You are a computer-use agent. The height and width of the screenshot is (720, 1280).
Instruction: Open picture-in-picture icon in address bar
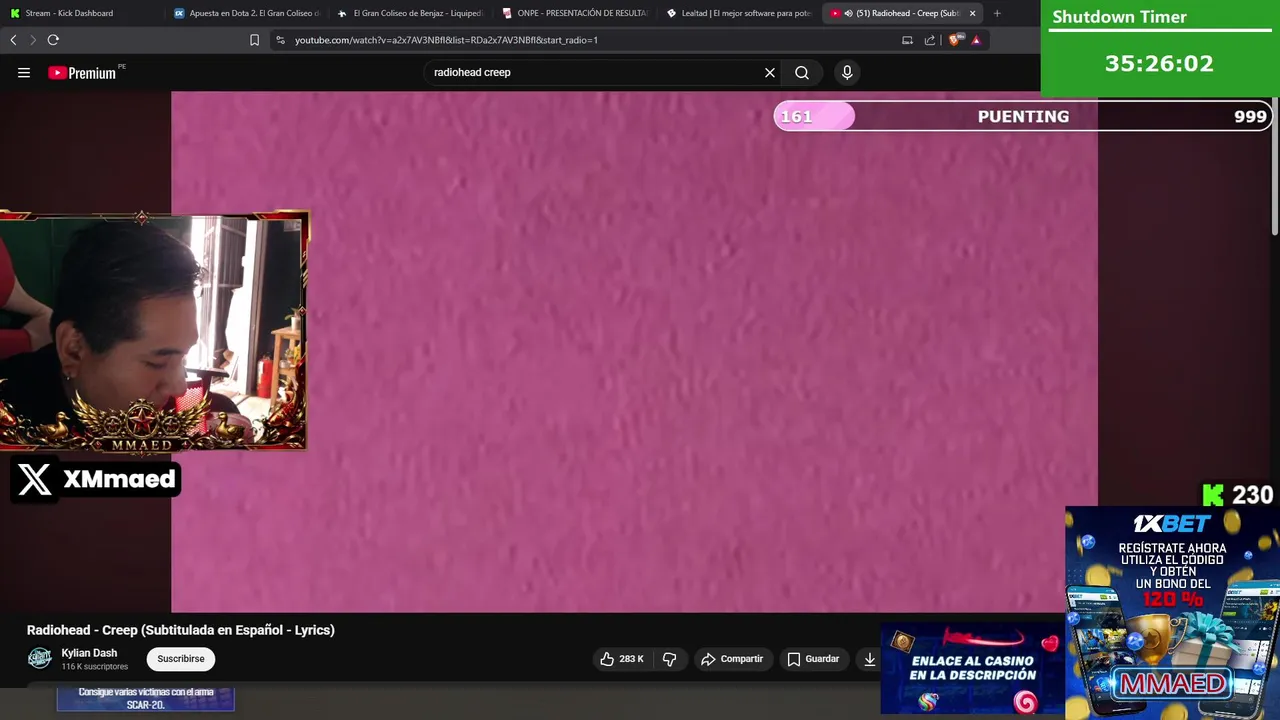click(x=907, y=40)
